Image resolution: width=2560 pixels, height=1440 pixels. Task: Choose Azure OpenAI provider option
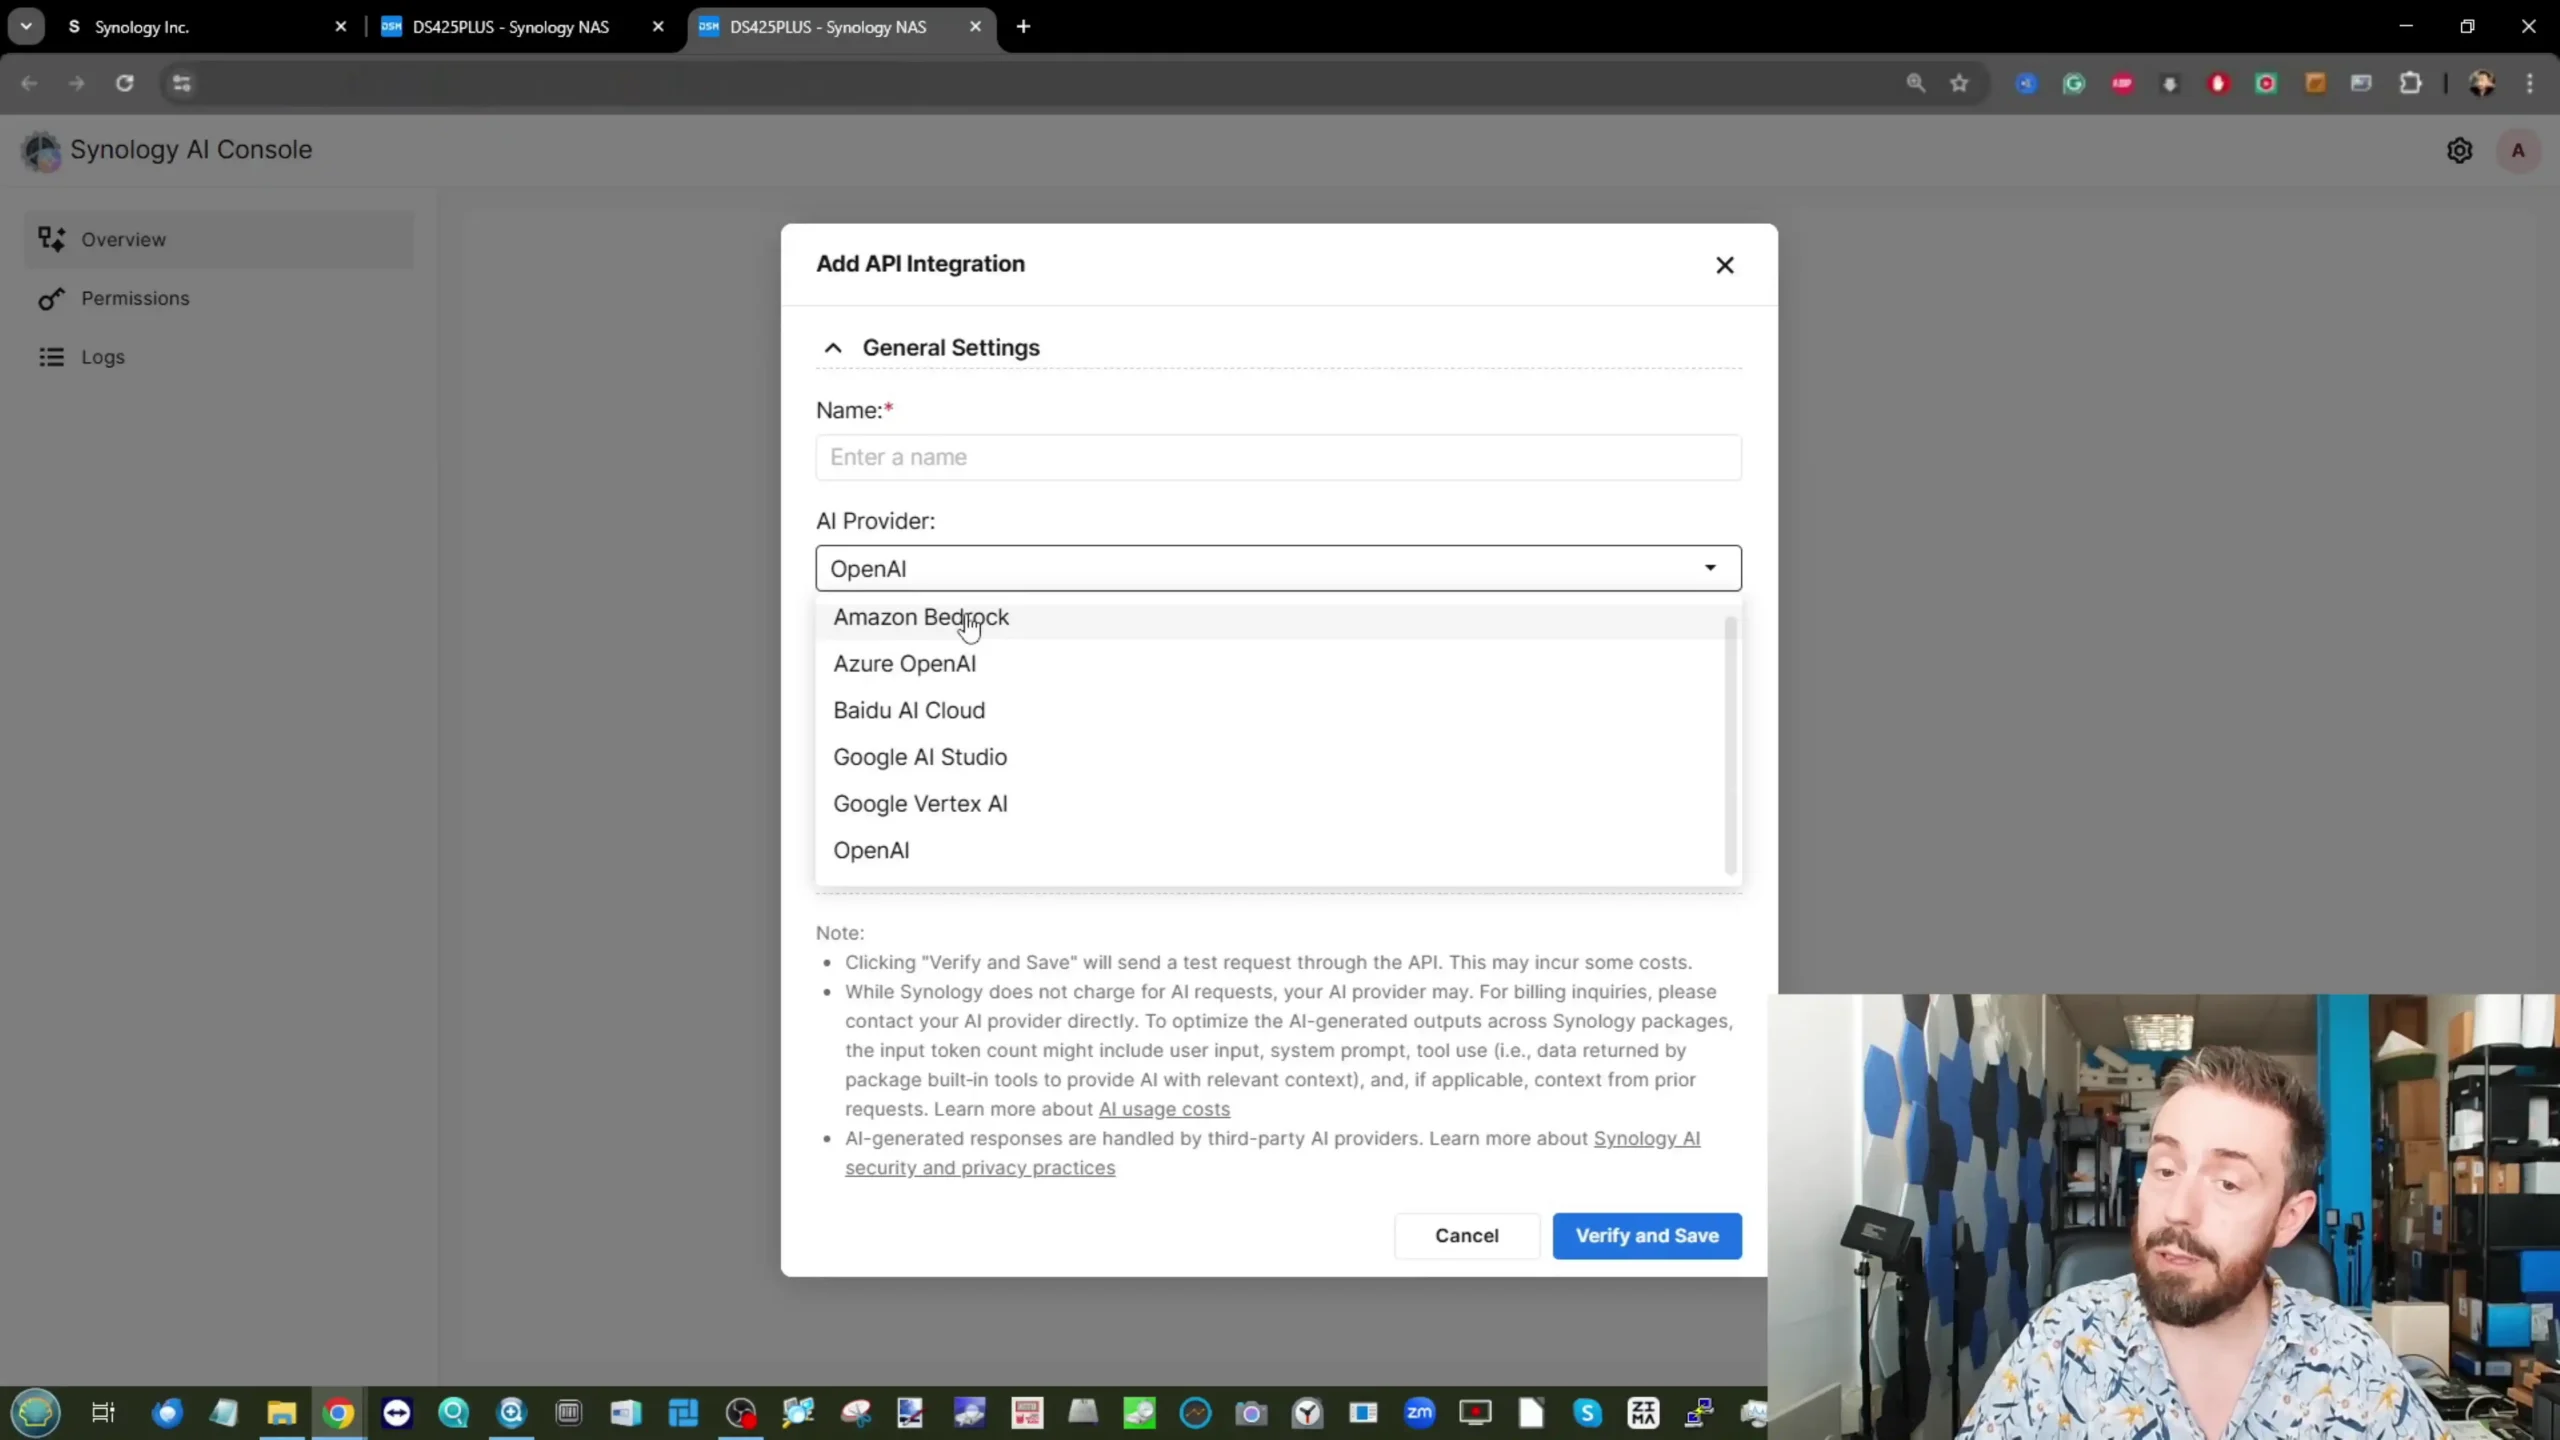coord(1270,664)
